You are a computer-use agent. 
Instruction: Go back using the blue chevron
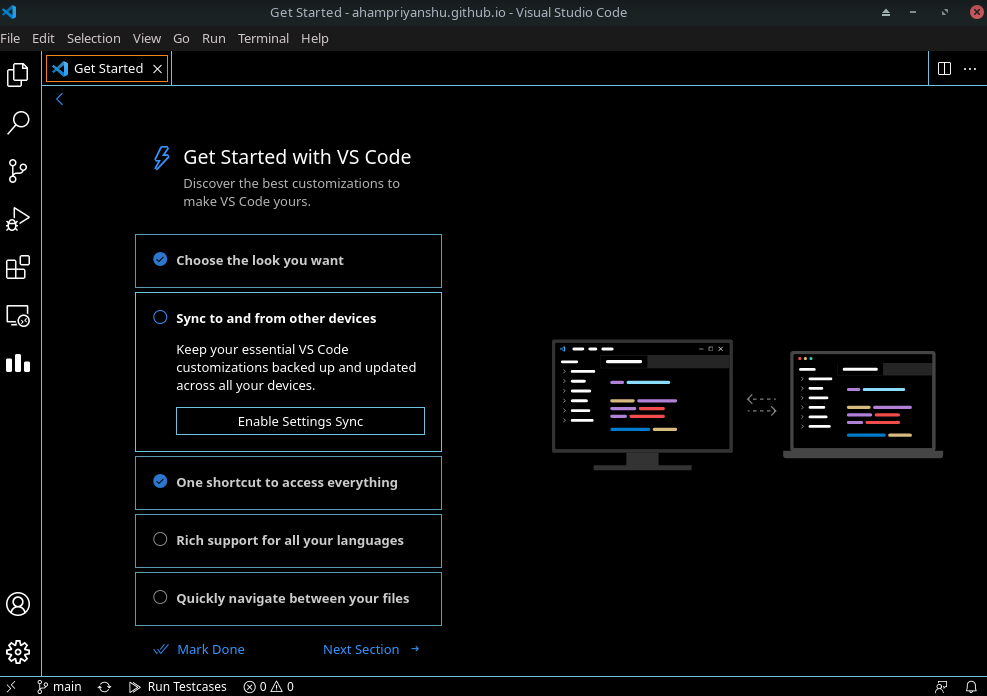[60, 99]
